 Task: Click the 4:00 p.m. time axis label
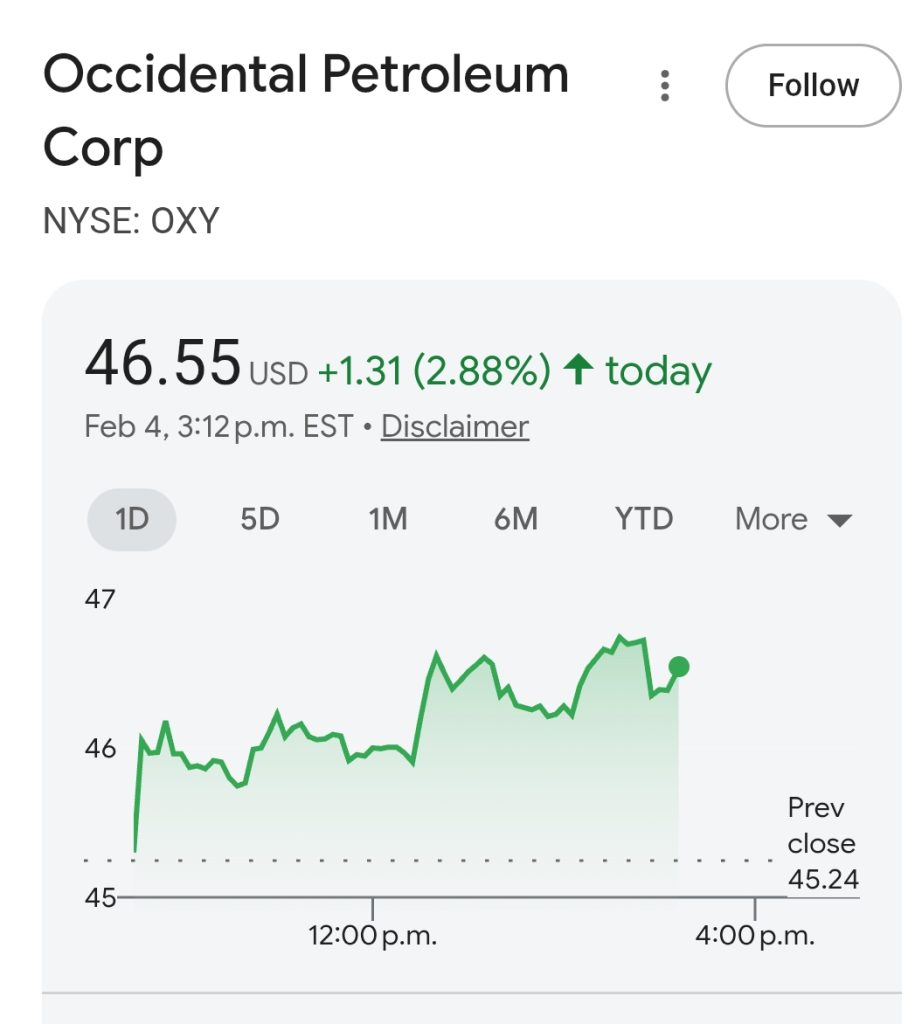(x=756, y=937)
